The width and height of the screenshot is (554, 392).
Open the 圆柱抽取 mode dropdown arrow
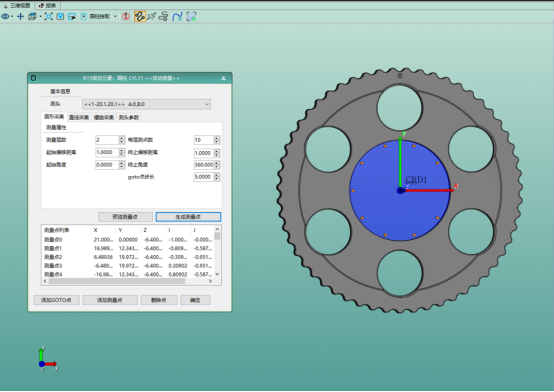(x=115, y=17)
